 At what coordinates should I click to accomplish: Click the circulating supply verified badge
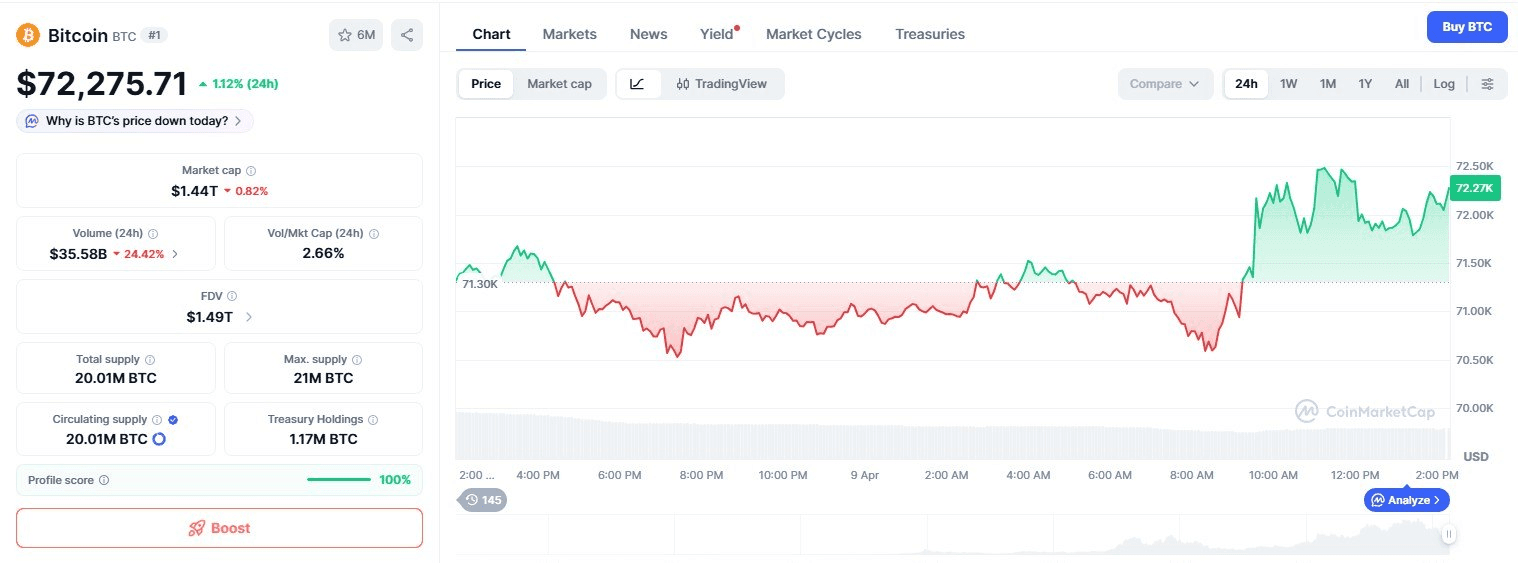click(x=173, y=420)
